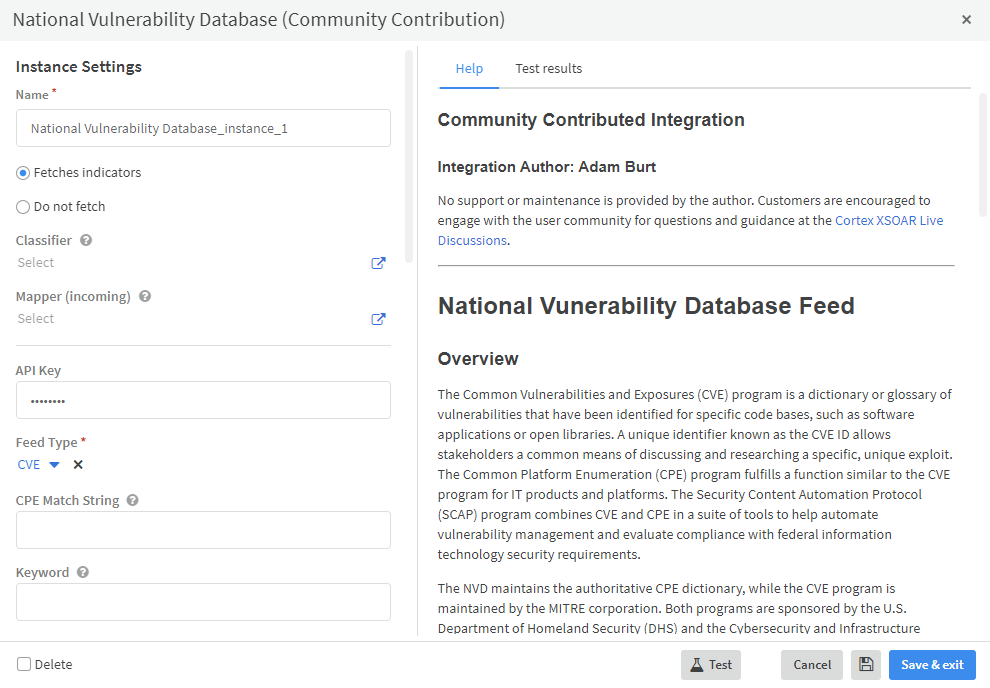Screen dimensions: 990x688
Task: Open Classifier editor external link icon
Action: pyautogui.click(x=378, y=263)
